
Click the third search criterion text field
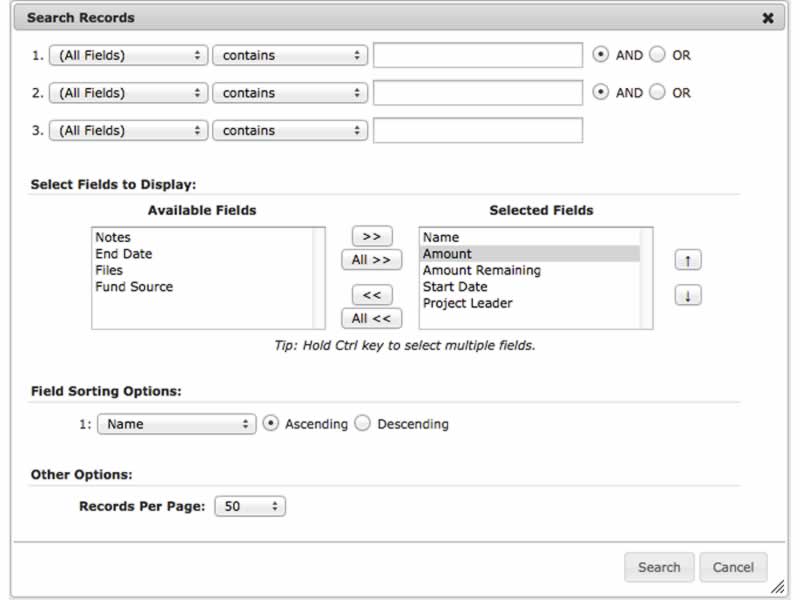coord(477,130)
